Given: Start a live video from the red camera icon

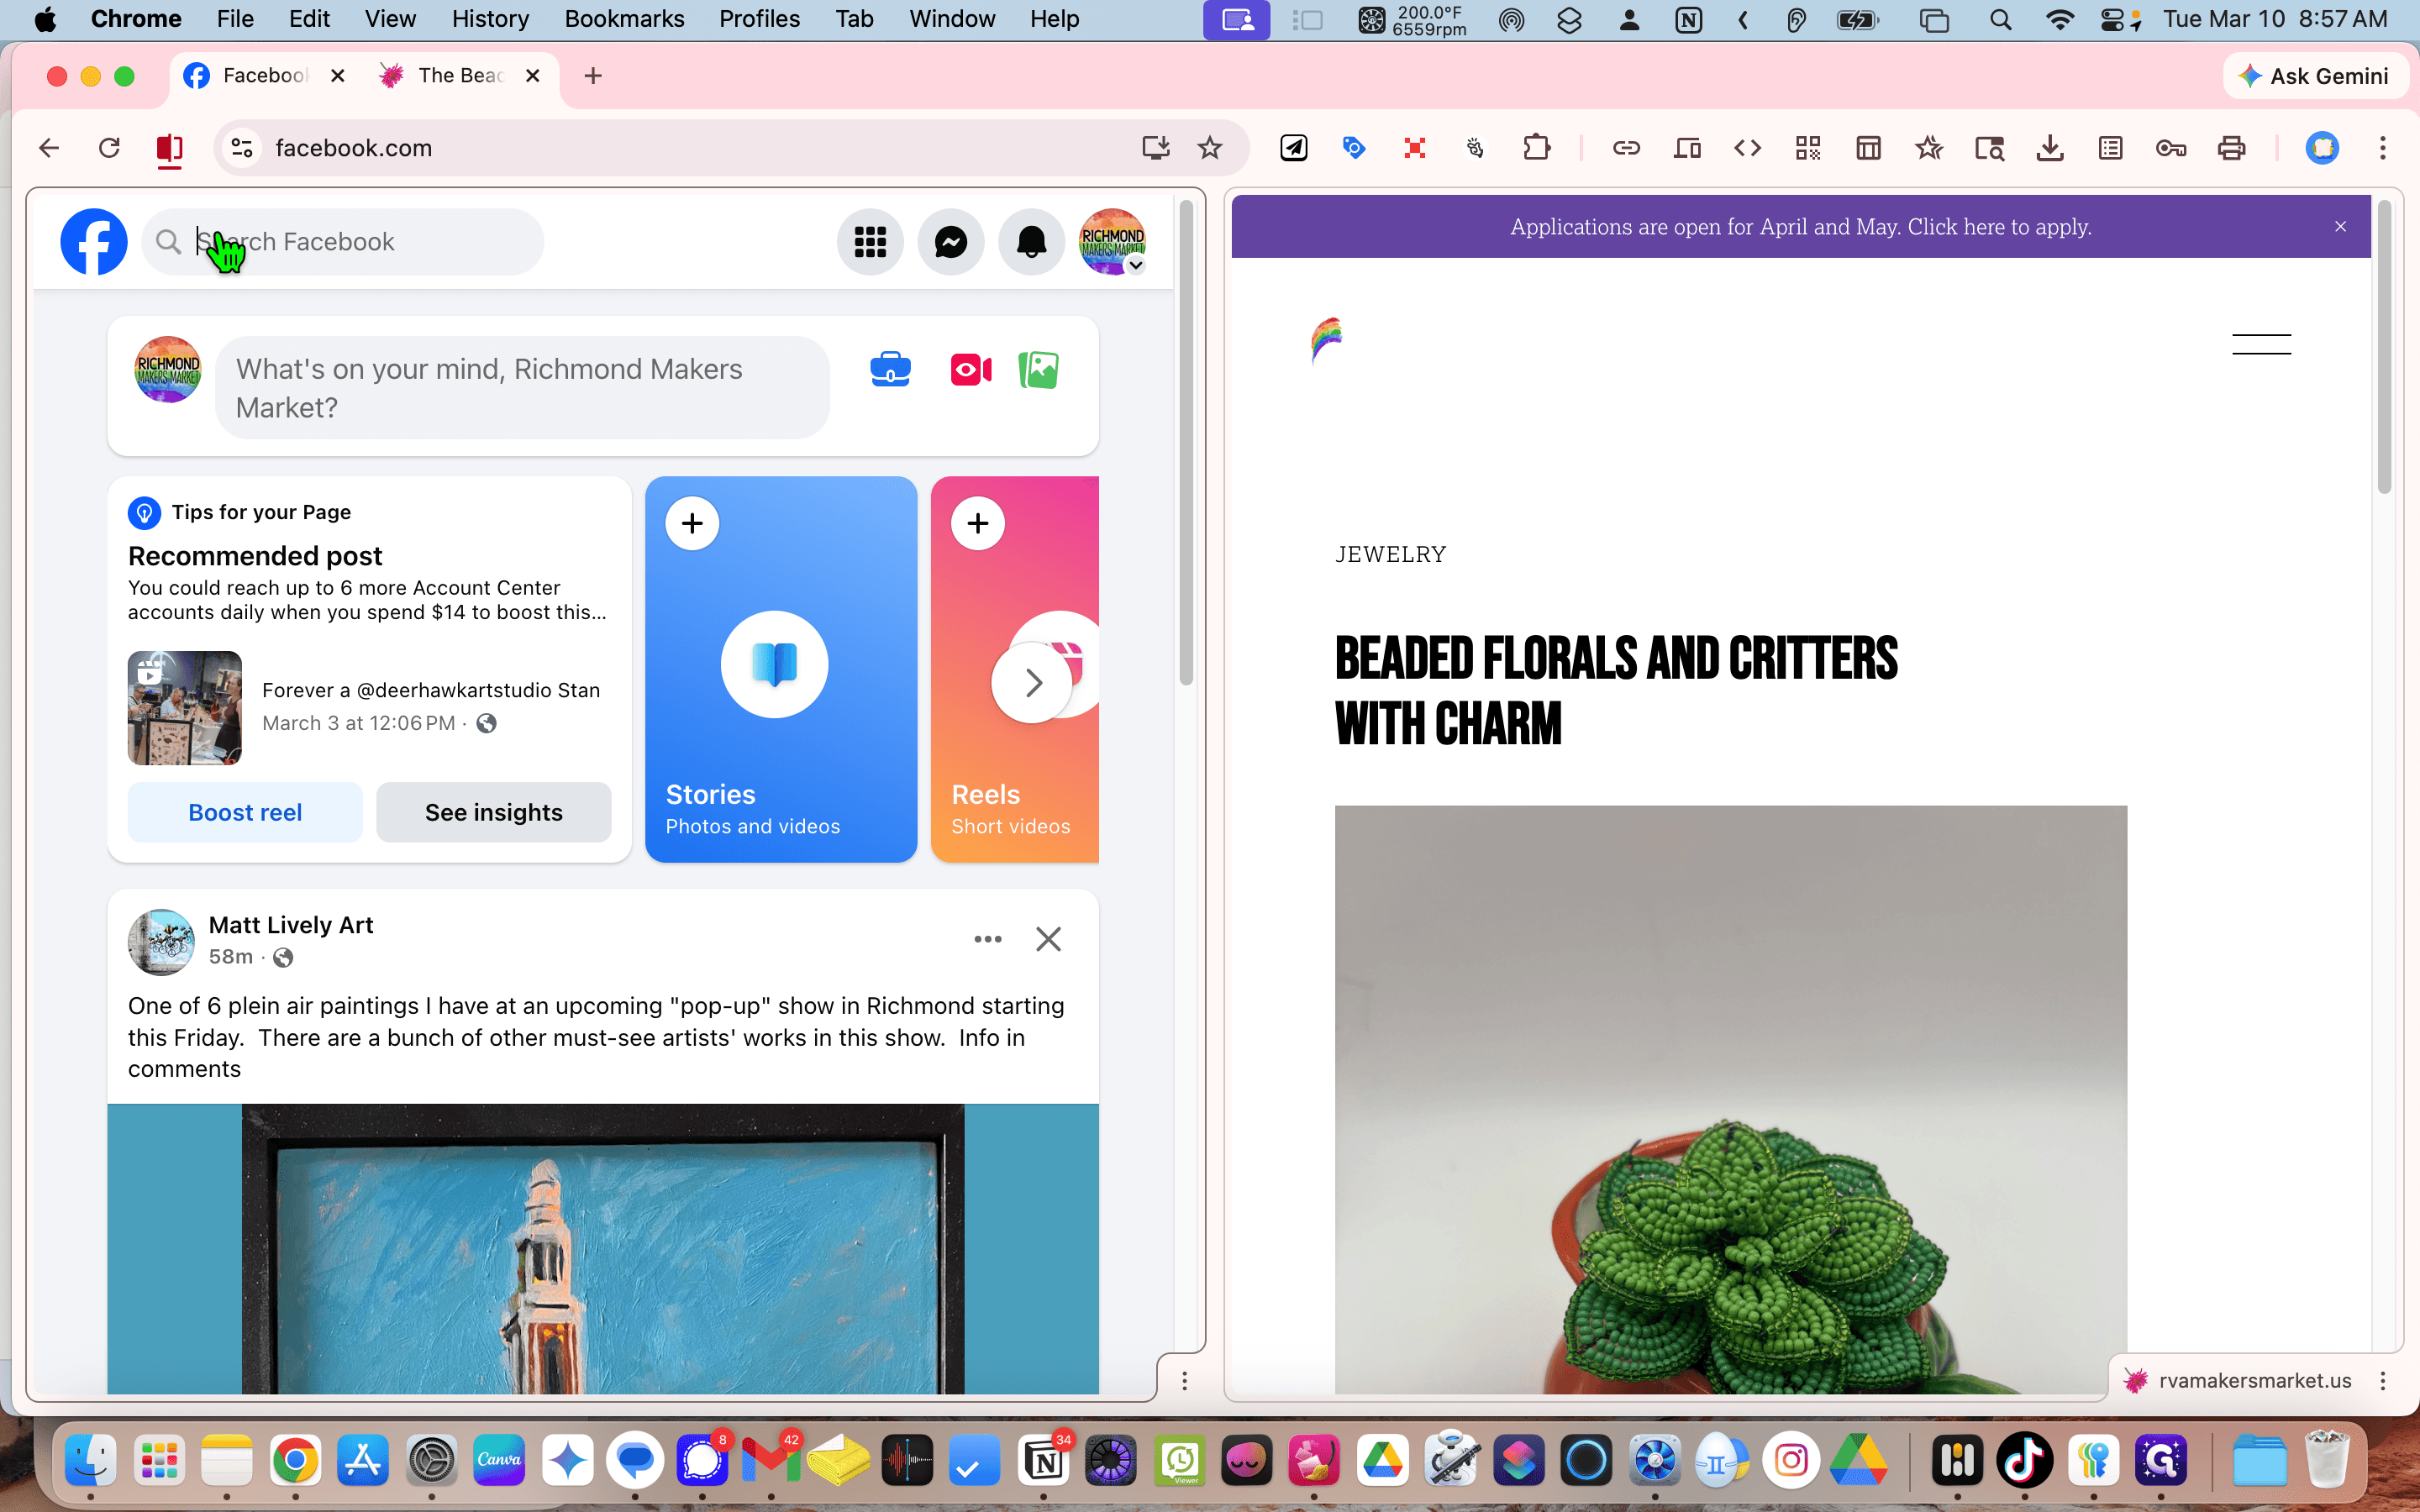Looking at the screenshot, I should click(971, 370).
